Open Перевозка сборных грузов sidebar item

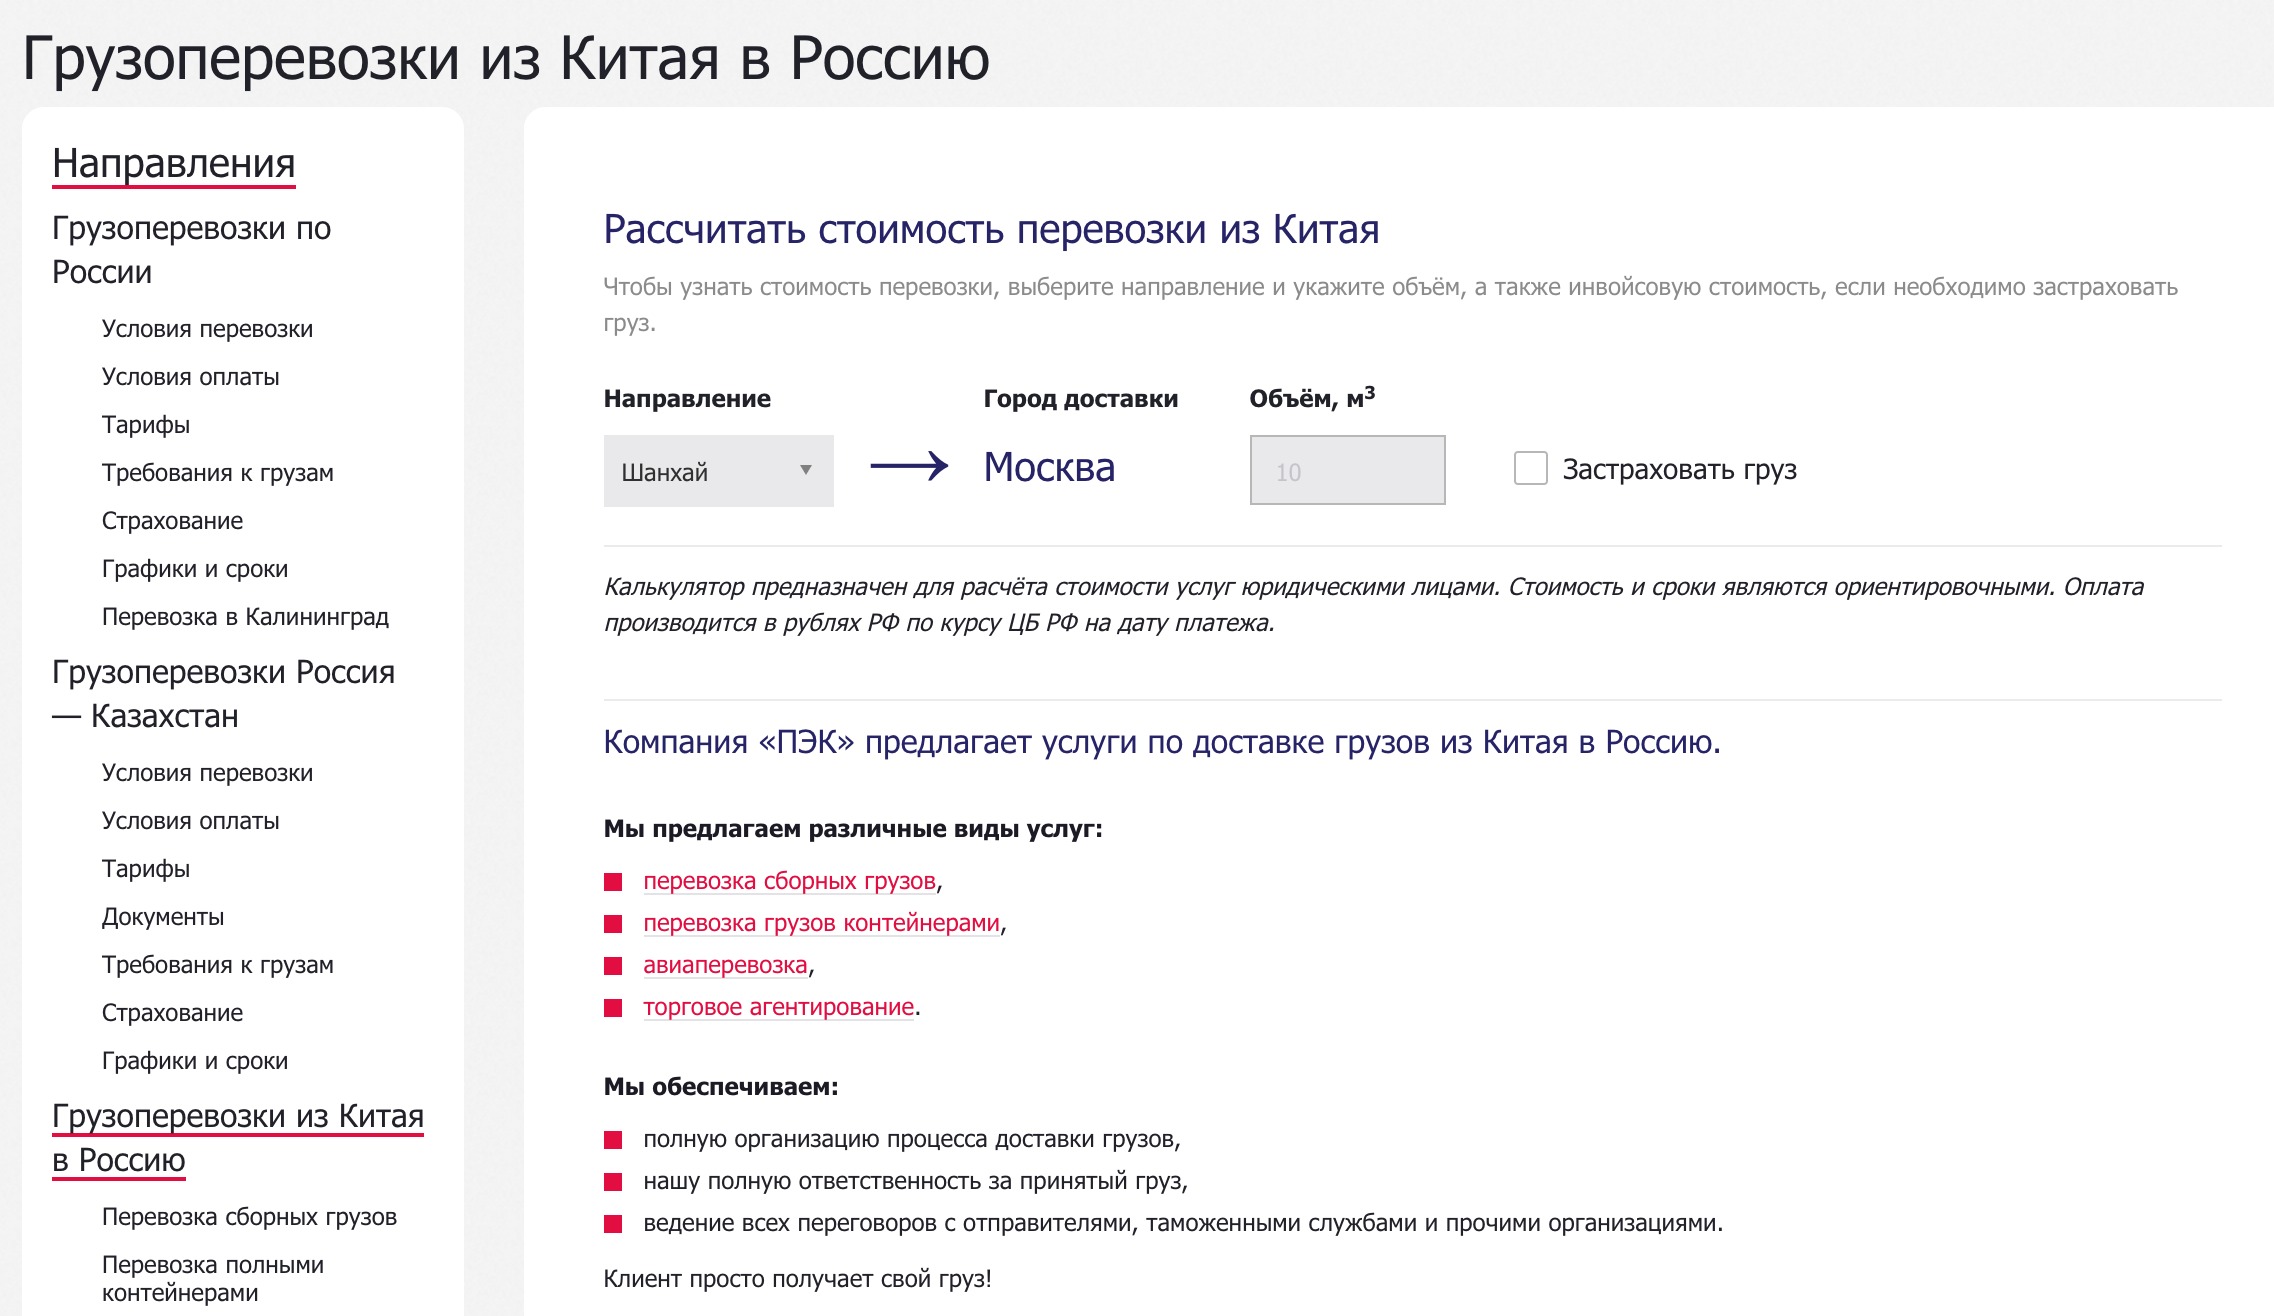[x=249, y=1217]
